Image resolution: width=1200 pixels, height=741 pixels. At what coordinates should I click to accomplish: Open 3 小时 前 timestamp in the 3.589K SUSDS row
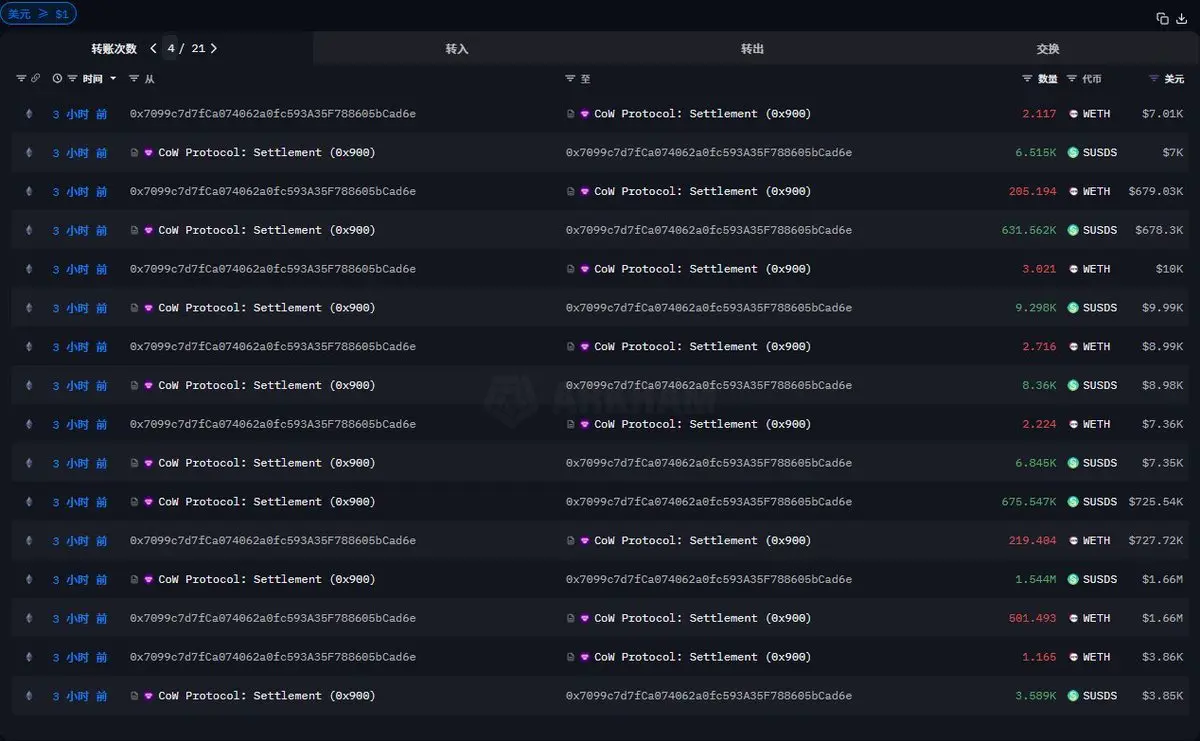click(x=80, y=696)
